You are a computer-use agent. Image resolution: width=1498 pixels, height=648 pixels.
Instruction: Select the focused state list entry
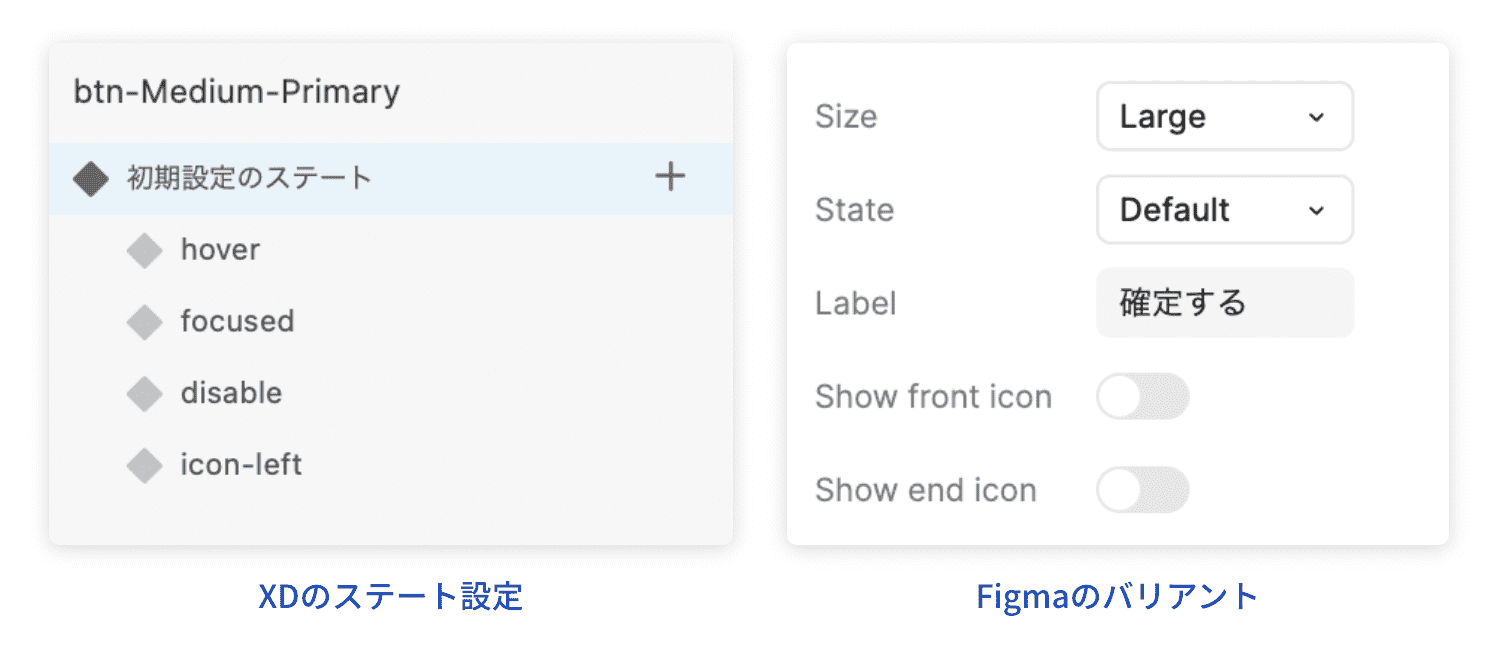tap(237, 321)
